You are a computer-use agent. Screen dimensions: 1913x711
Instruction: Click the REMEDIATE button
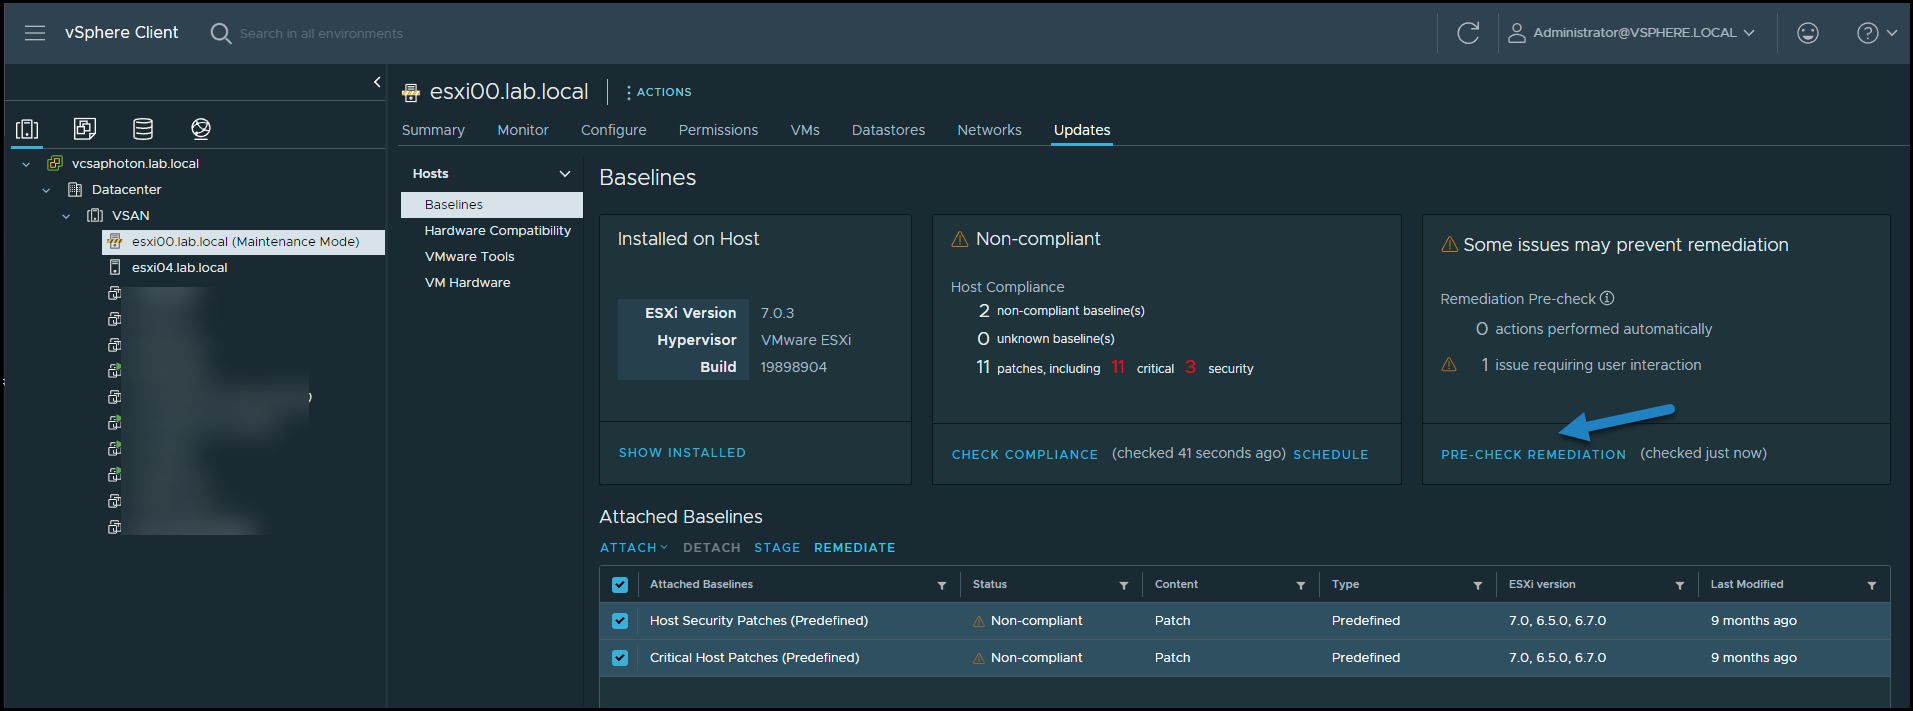(854, 548)
